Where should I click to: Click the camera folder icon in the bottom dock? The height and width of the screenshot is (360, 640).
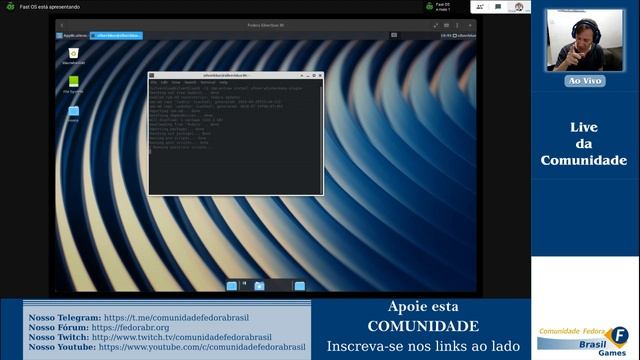click(x=259, y=286)
